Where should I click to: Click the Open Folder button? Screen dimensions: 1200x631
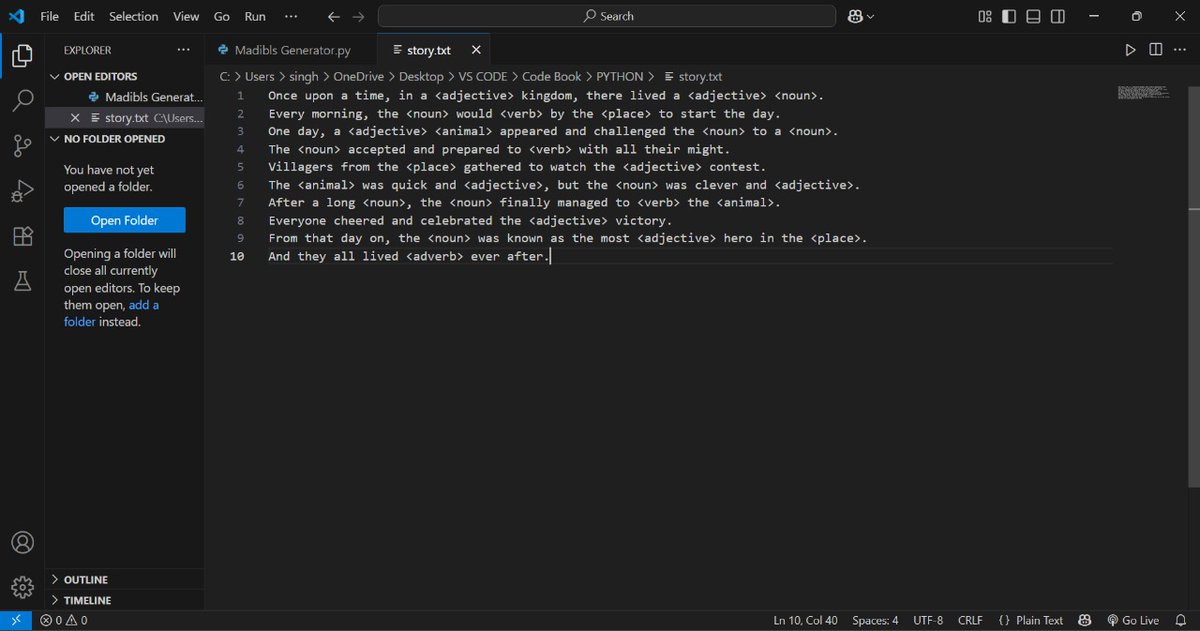tap(125, 221)
